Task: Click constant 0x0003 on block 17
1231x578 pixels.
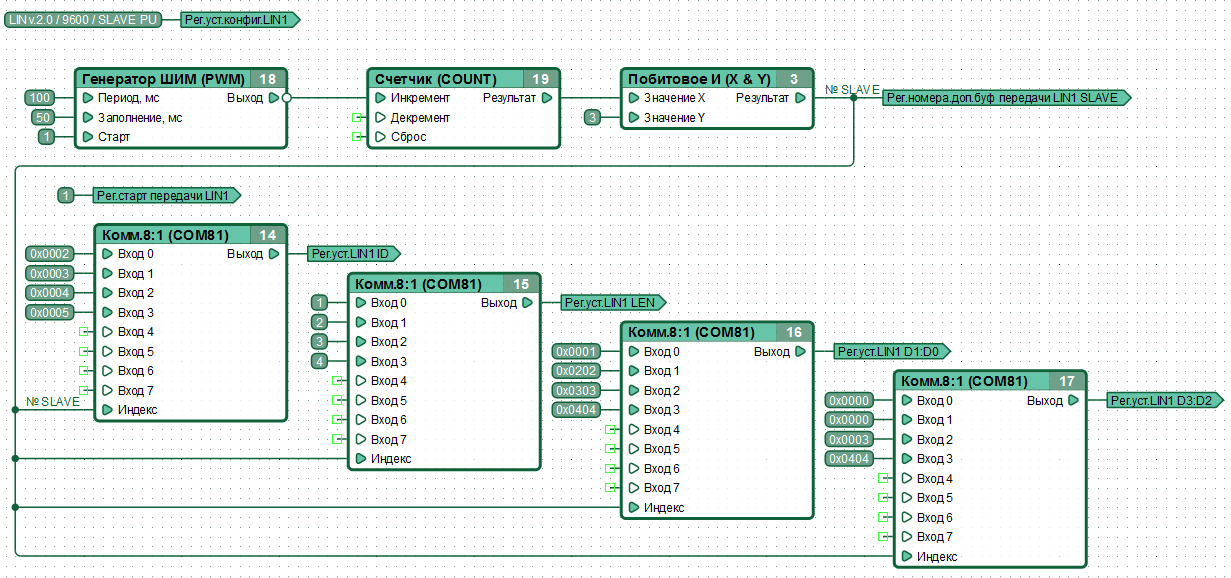Action: click(x=850, y=440)
